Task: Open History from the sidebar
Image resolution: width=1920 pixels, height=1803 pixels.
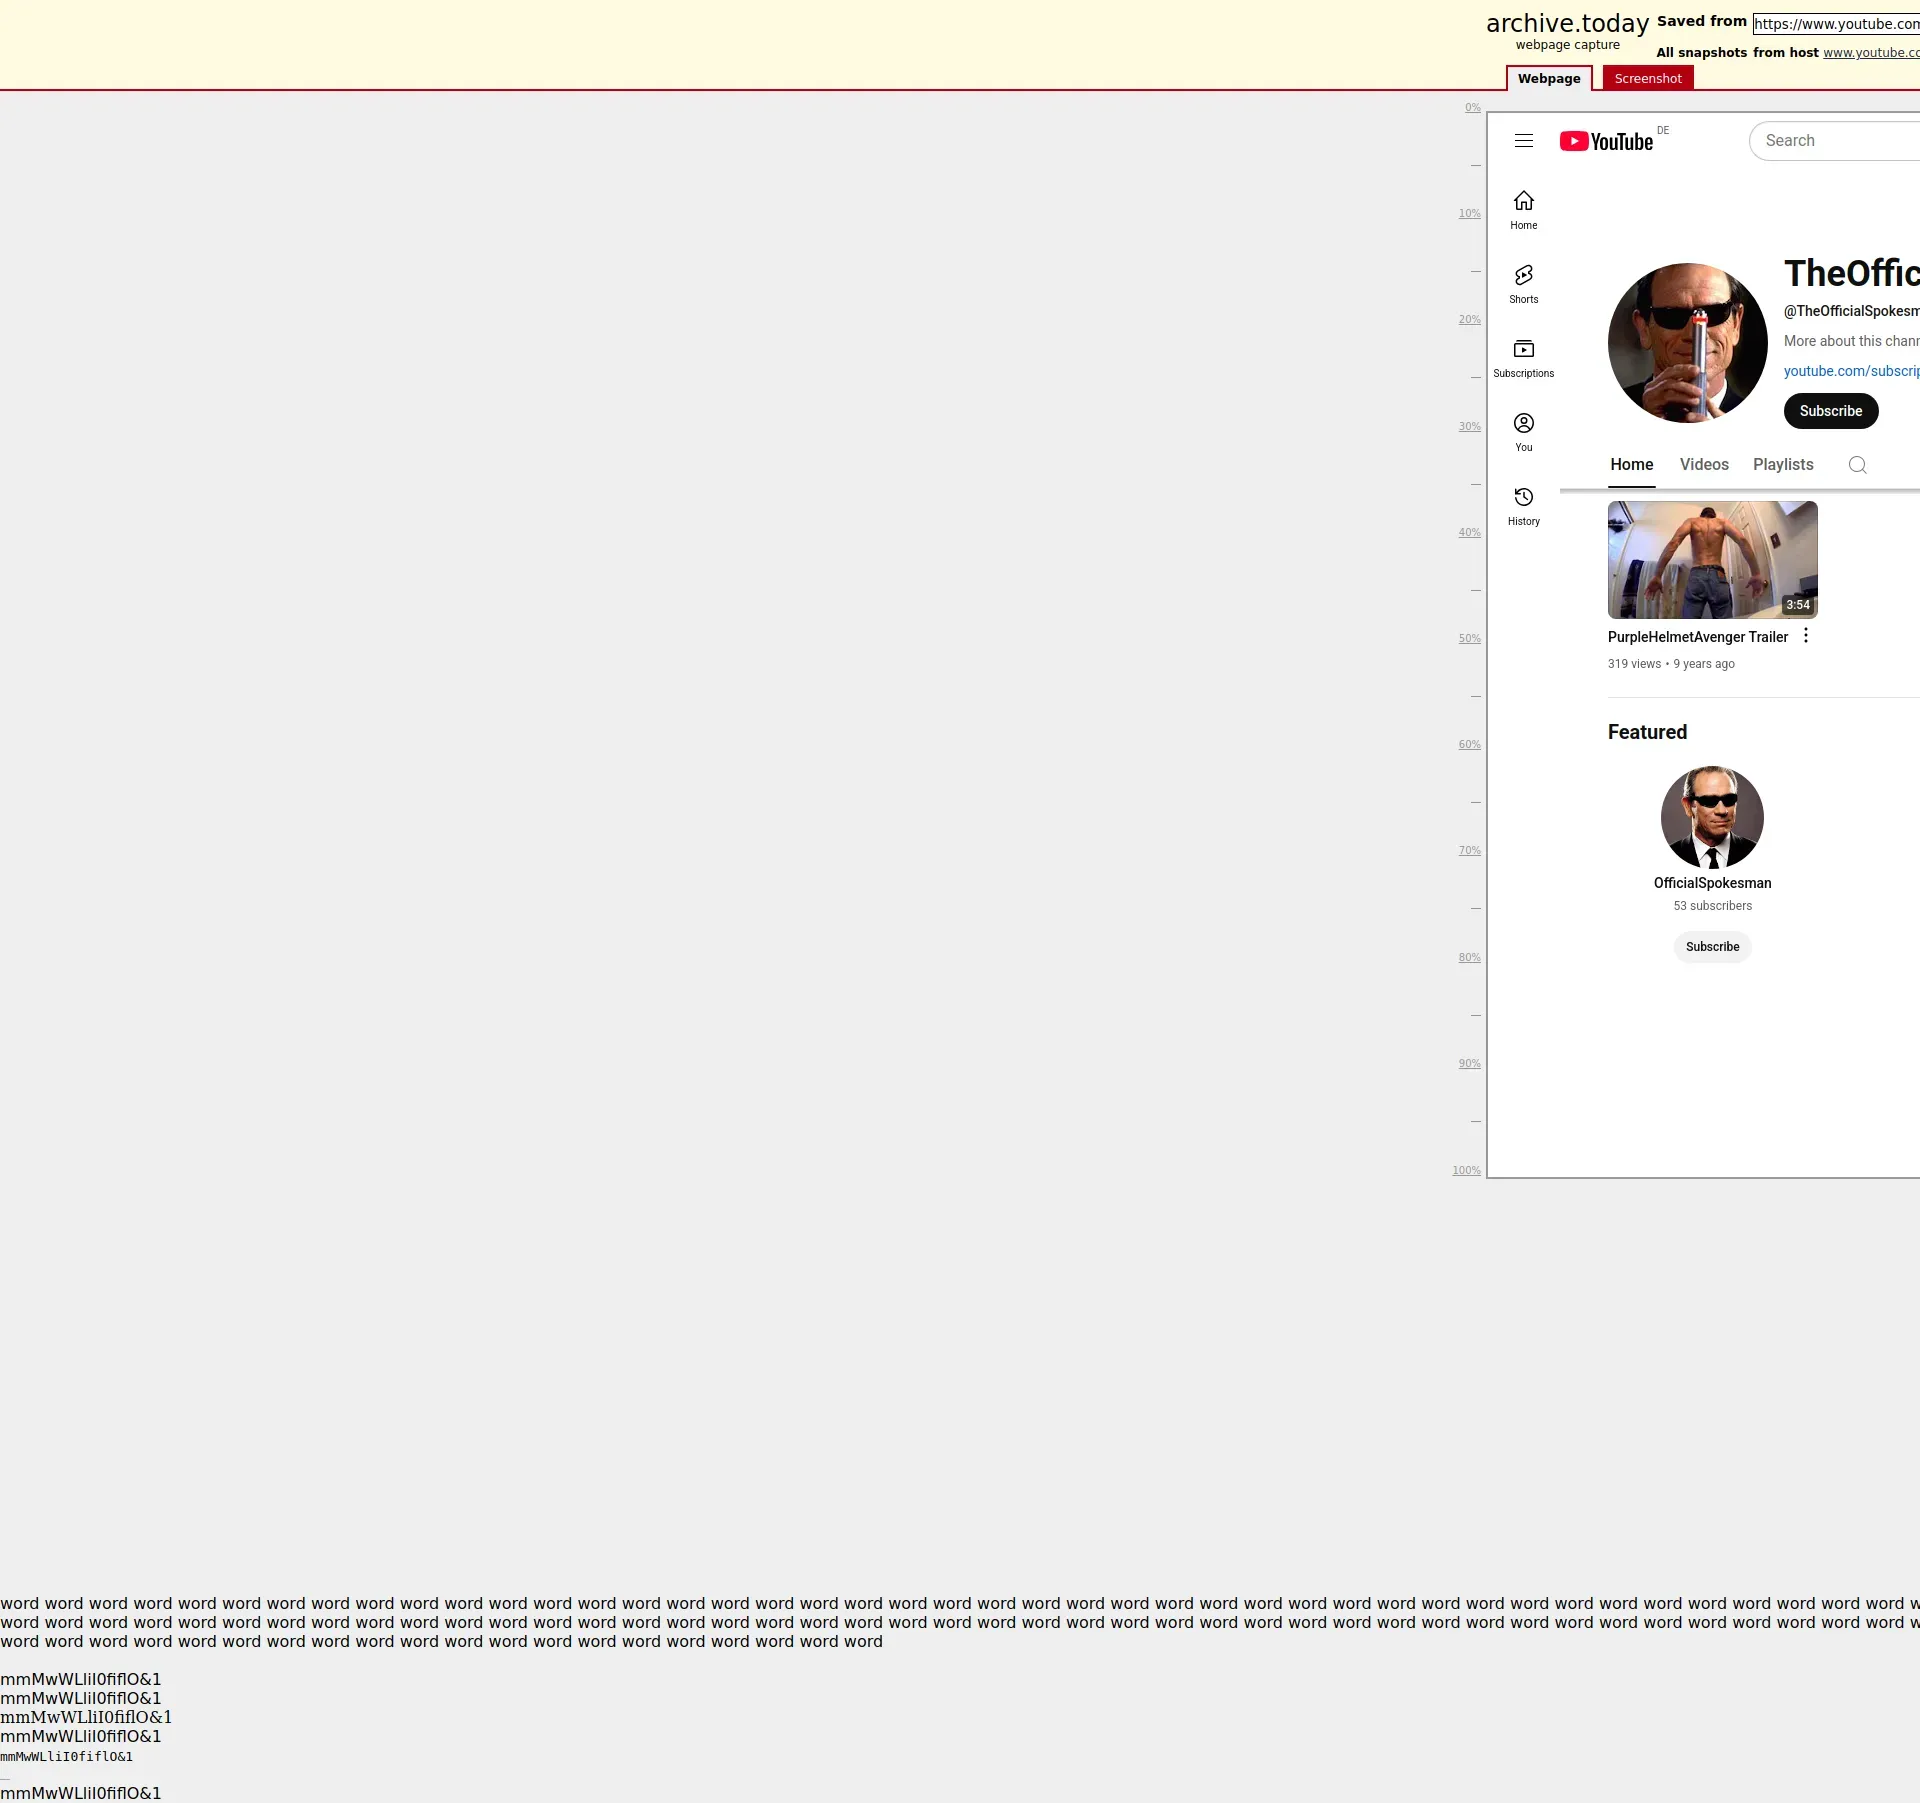Action: [x=1523, y=505]
